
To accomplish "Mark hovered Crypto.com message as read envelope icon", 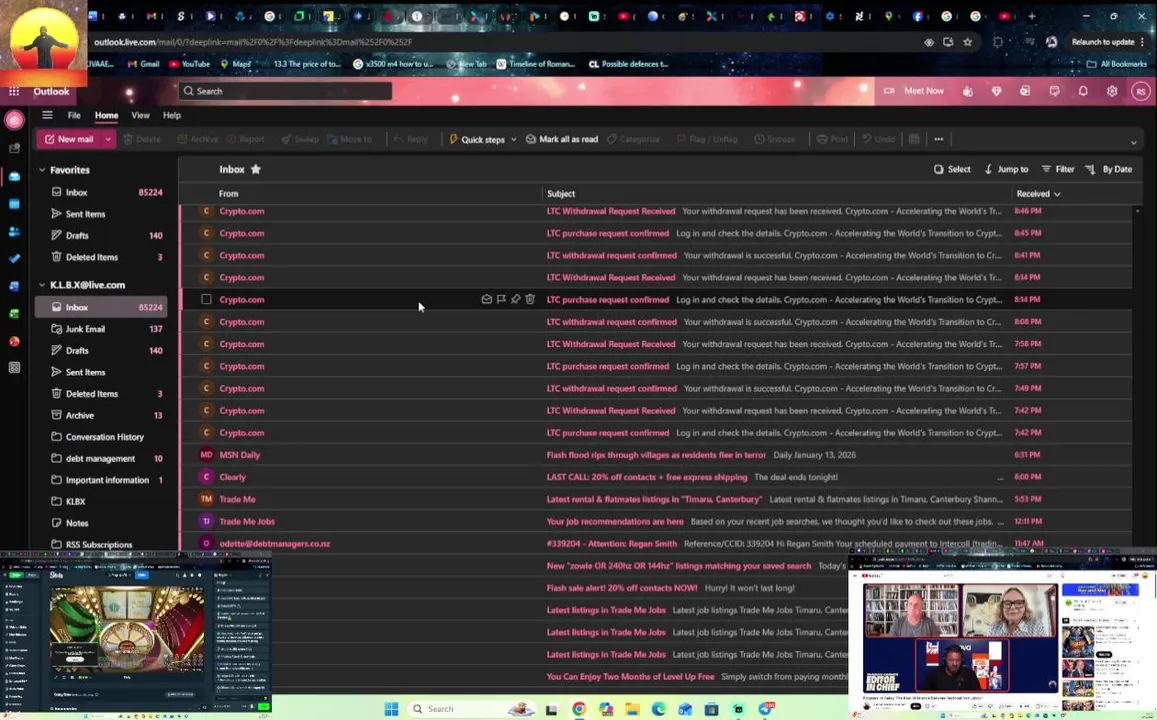I will click(486, 300).
